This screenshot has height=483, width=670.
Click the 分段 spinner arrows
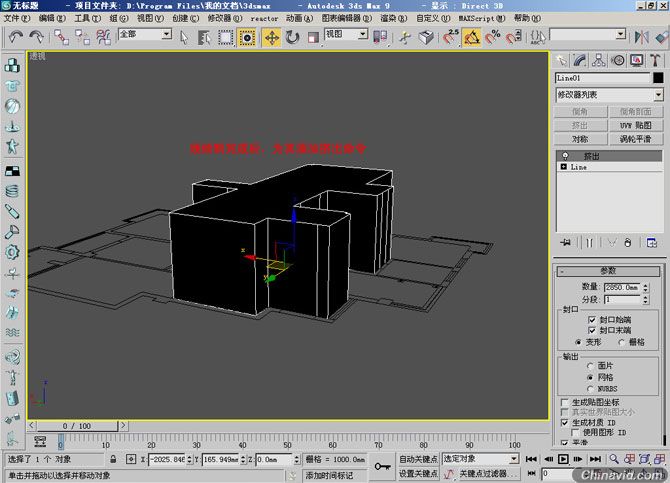point(646,300)
